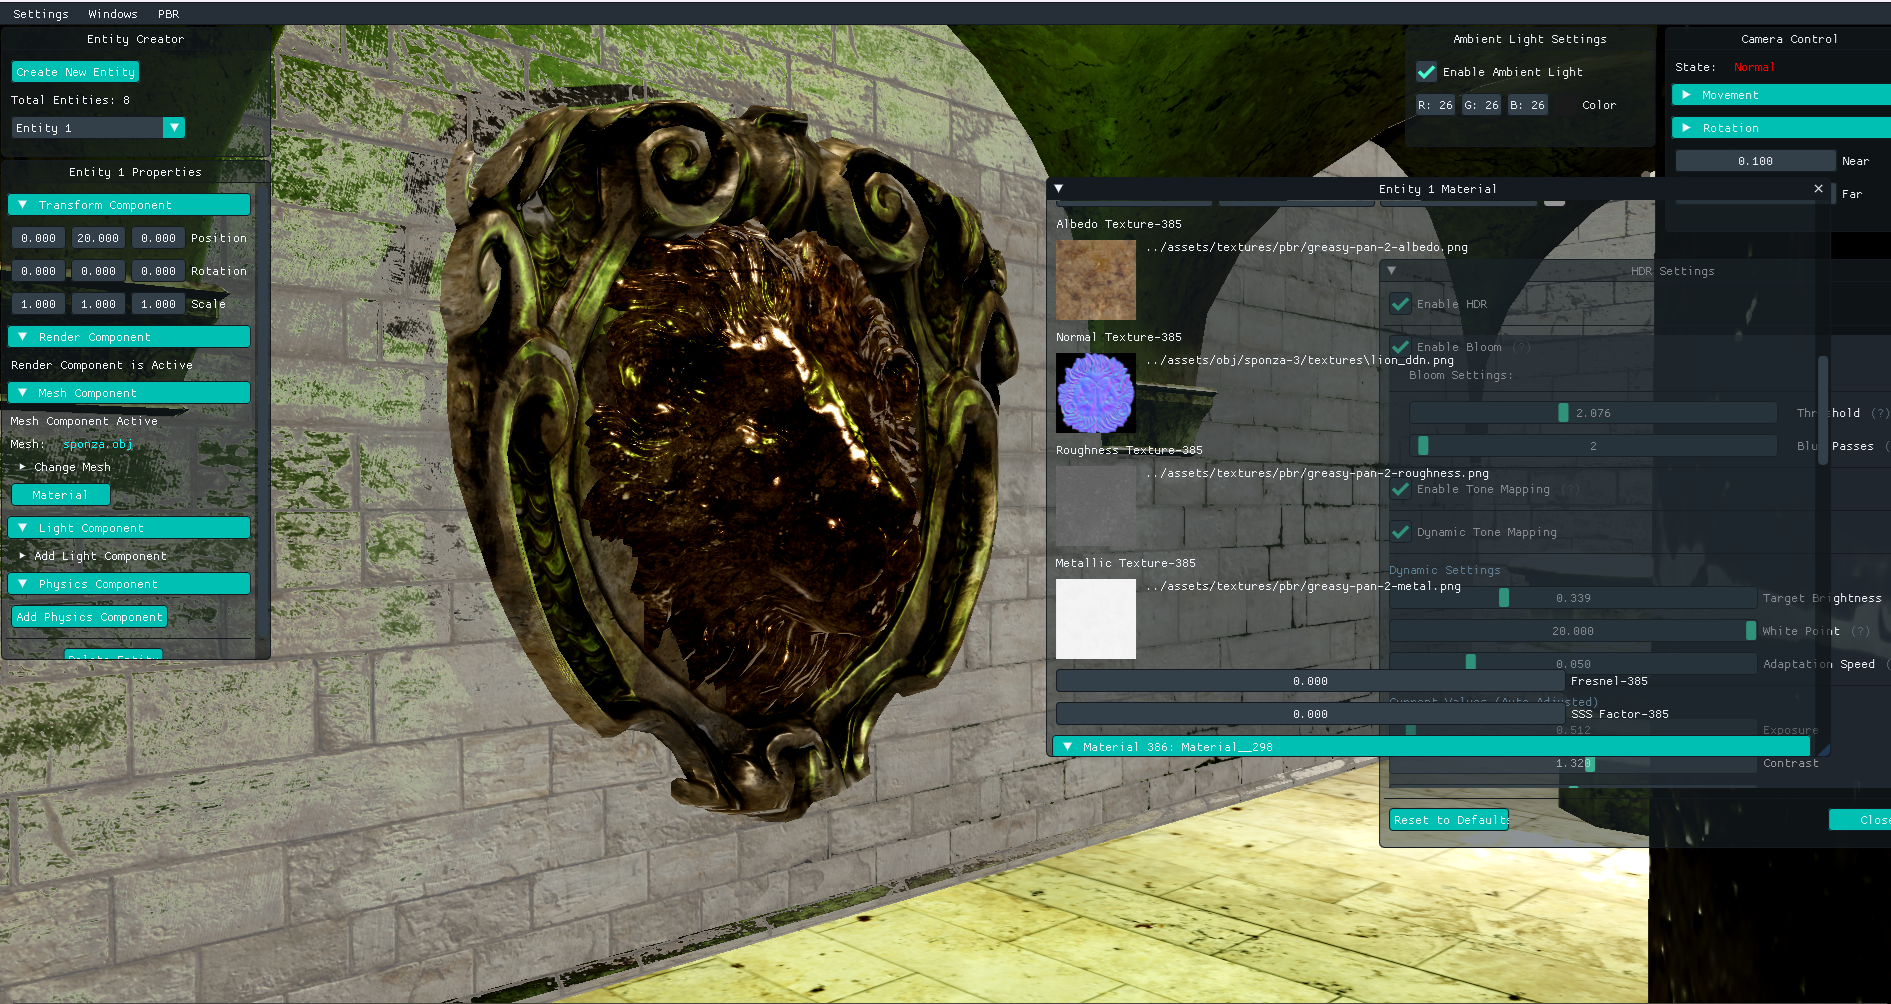Click the Near plane value field
This screenshot has height=1004, width=1891.
1755,161
